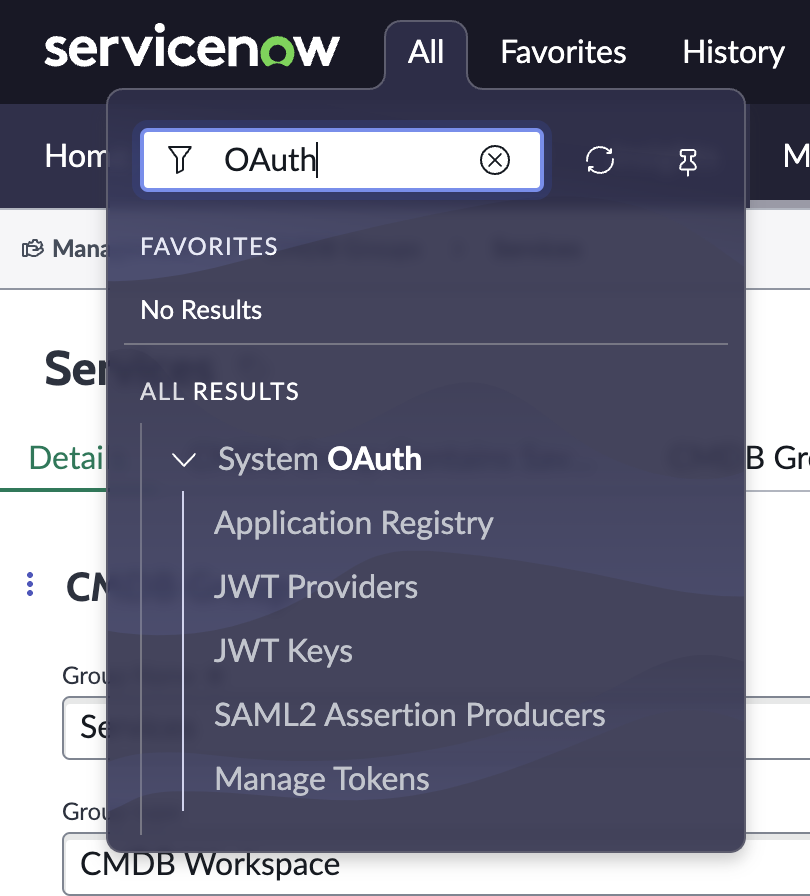Refresh the navigator menu

pos(600,160)
